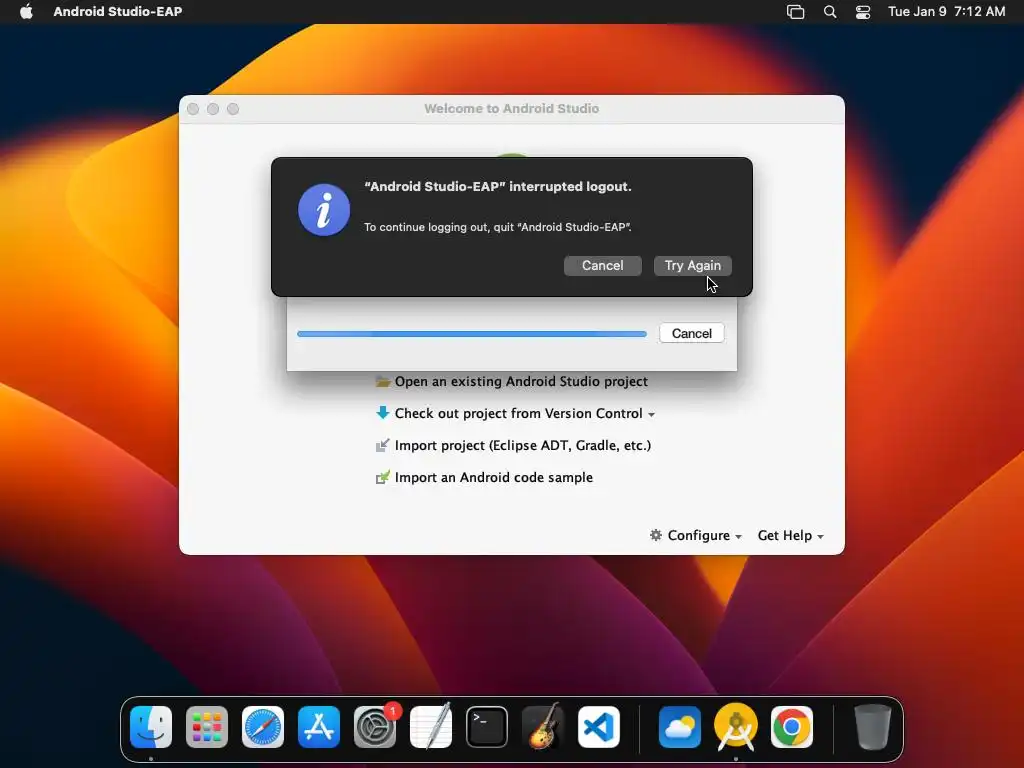
Task: Click the Import code sample icon
Action: pos(383,477)
